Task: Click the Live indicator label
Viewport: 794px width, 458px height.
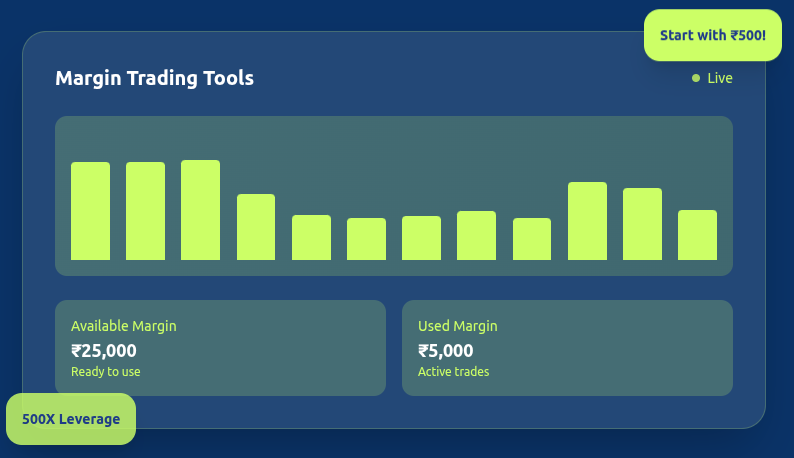Action: click(x=719, y=78)
